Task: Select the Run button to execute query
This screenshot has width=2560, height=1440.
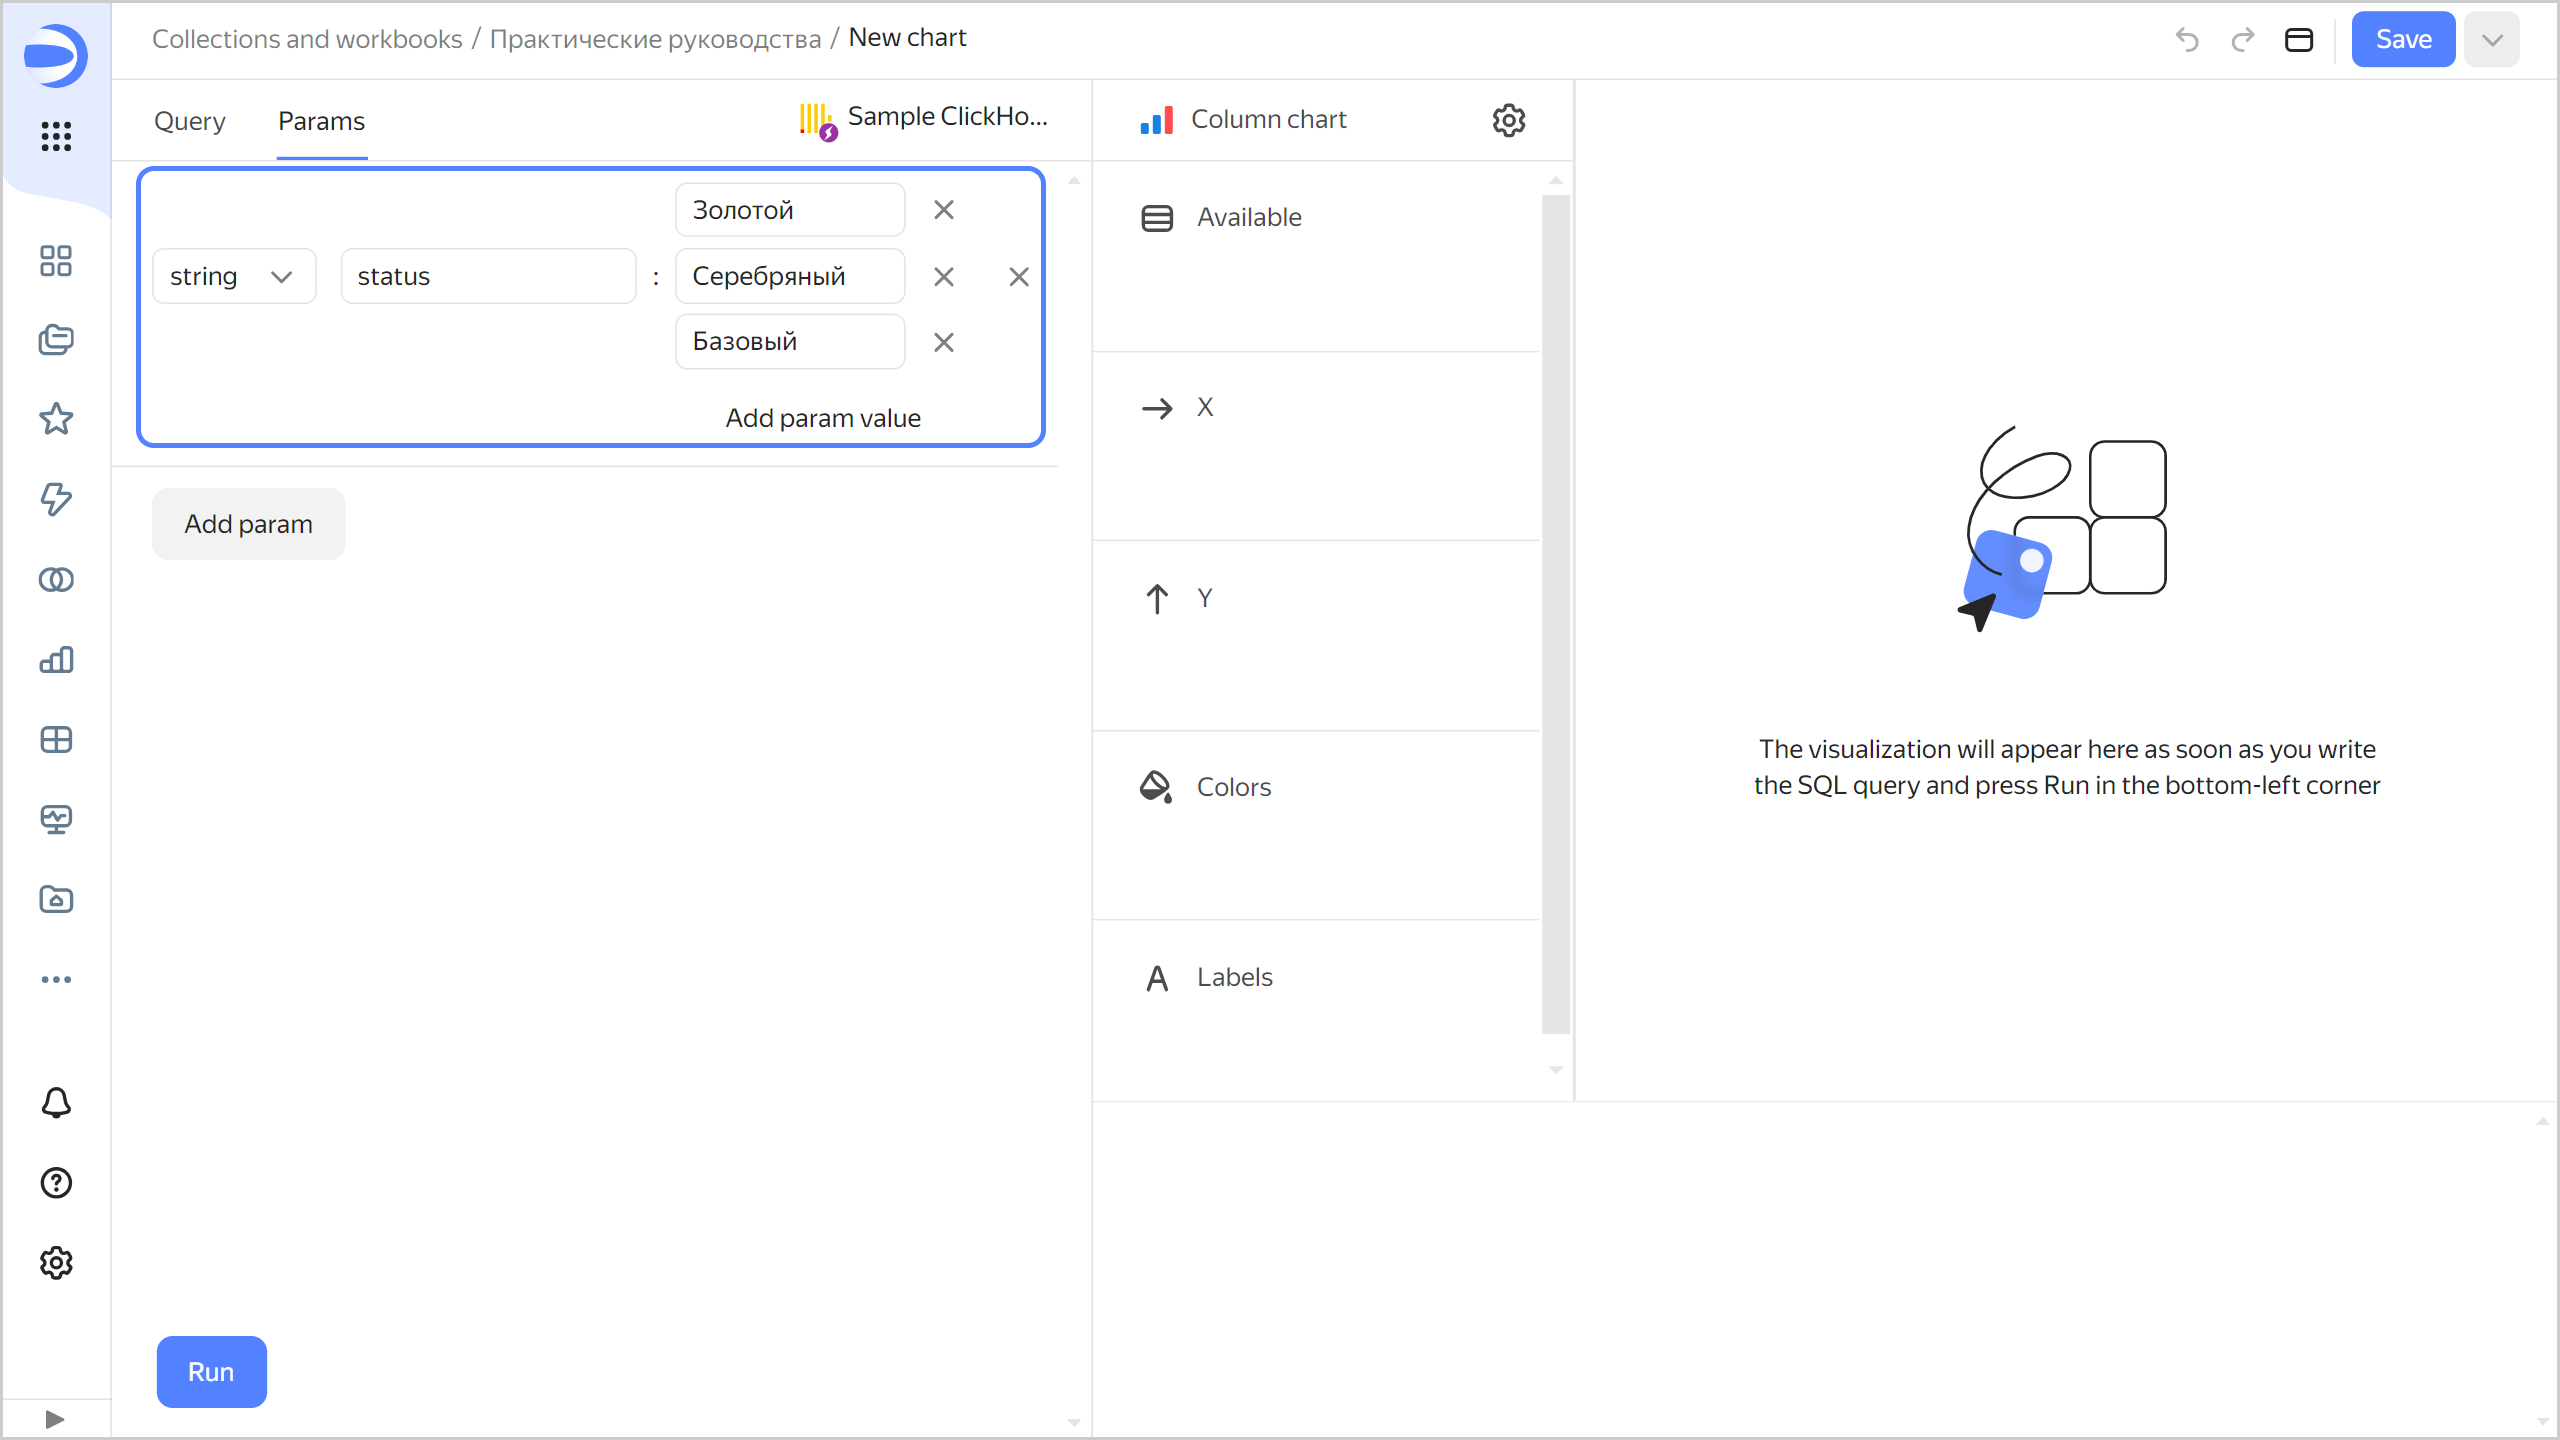Action: point(209,1373)
